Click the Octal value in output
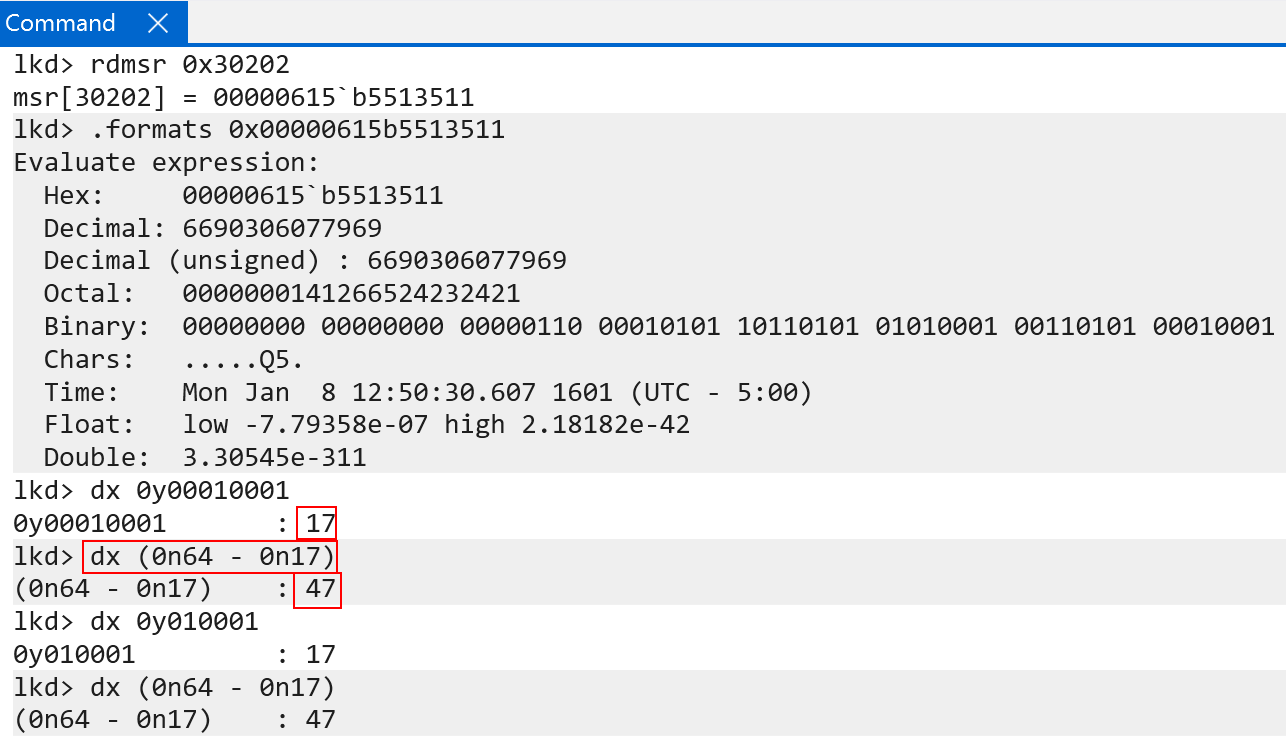This screenshot has height=736, width=1286. [x=350, y=294]
